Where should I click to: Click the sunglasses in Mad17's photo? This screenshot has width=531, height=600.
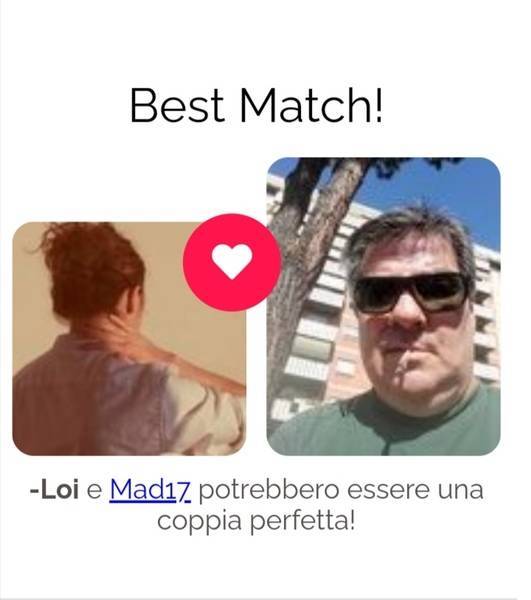pyautogui.click(x=411, y=292)
